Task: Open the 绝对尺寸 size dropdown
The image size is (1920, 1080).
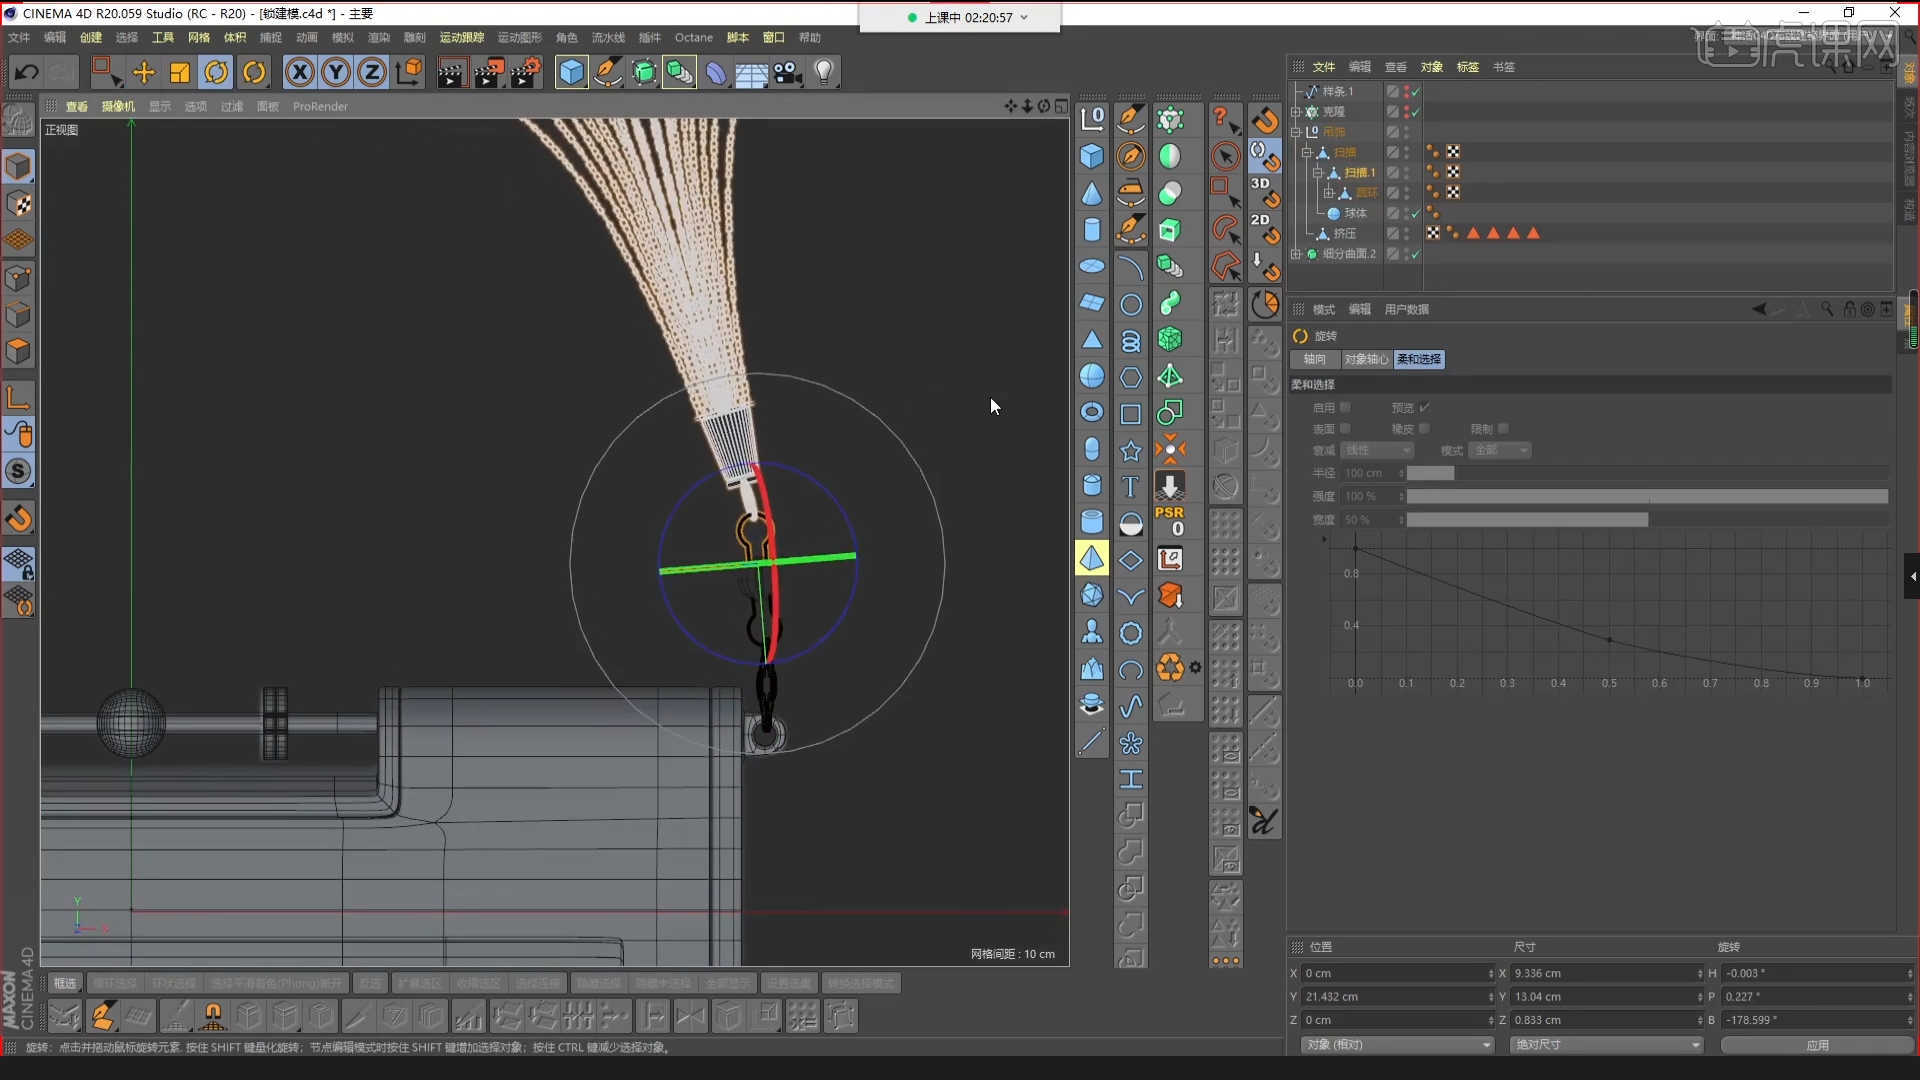Action: click(x=1606, y=1044)
